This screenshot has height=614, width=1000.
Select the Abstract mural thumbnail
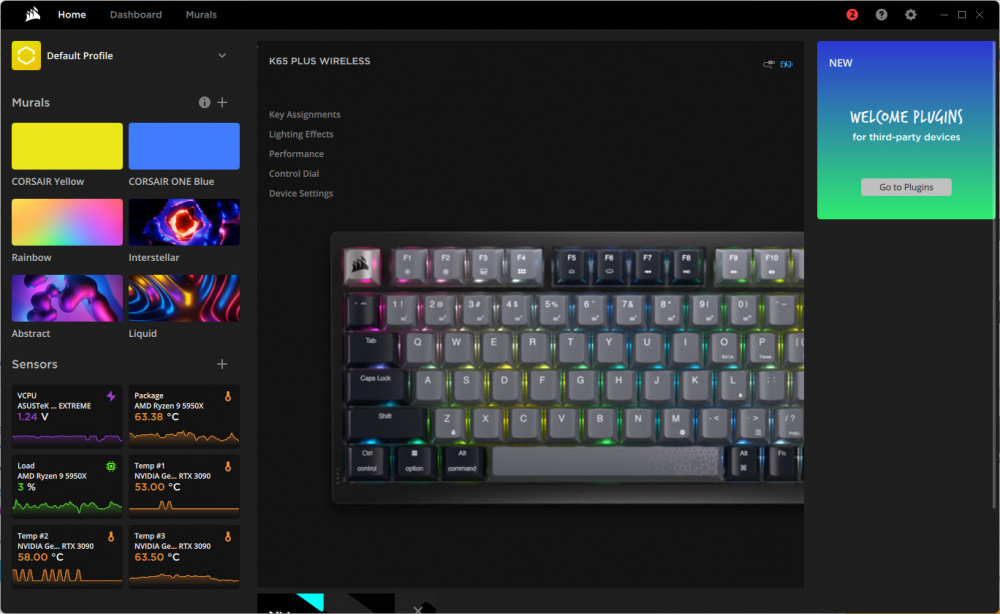pos(67,298)
